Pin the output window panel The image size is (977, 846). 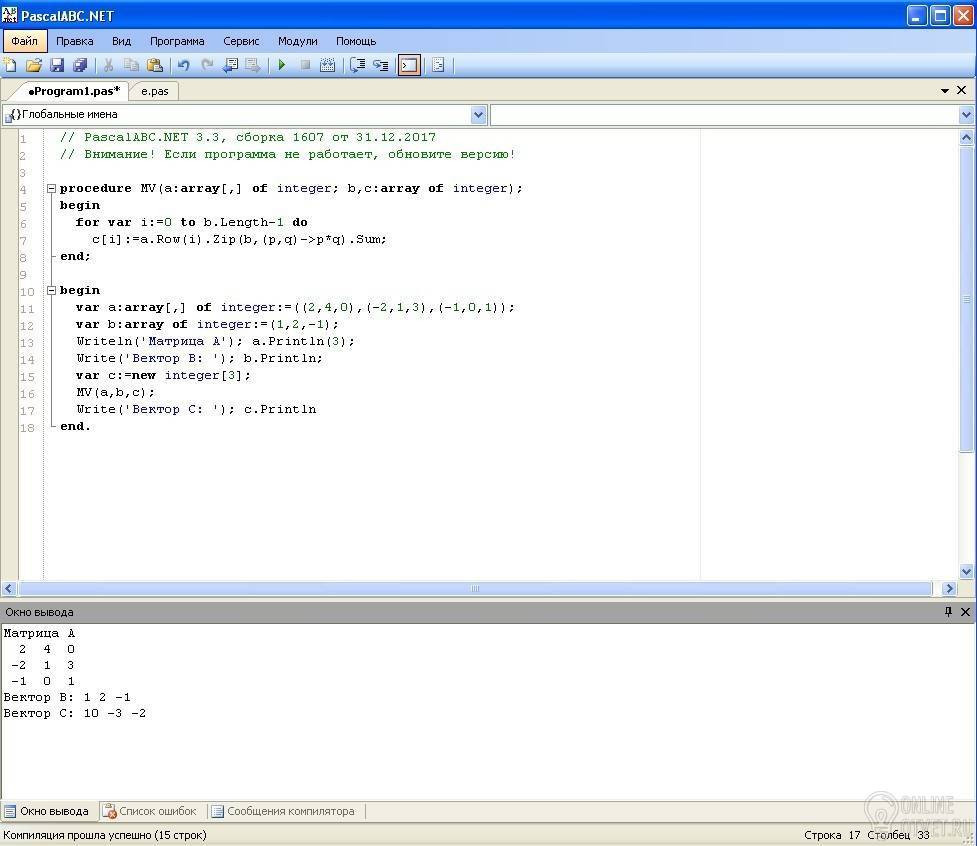tap(948, 612)
